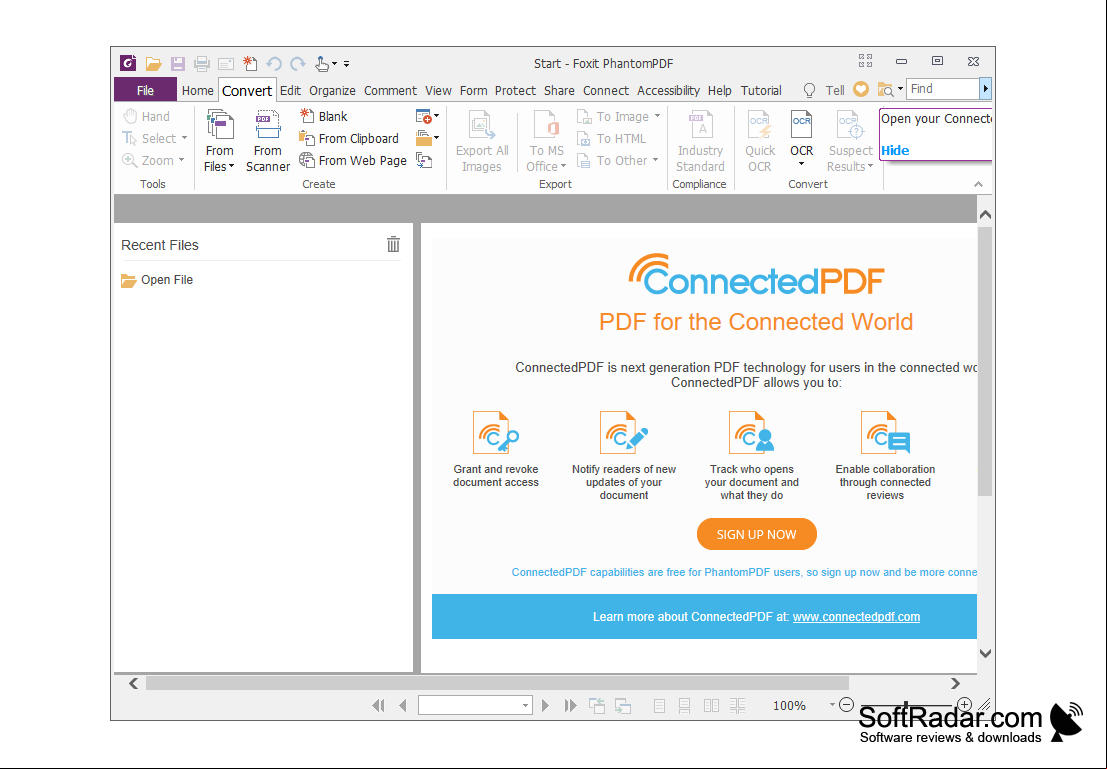The height and width of the screenshot is (769, 1107).
Task: Click the touch mode hand icon
Action: click(322, 64)
